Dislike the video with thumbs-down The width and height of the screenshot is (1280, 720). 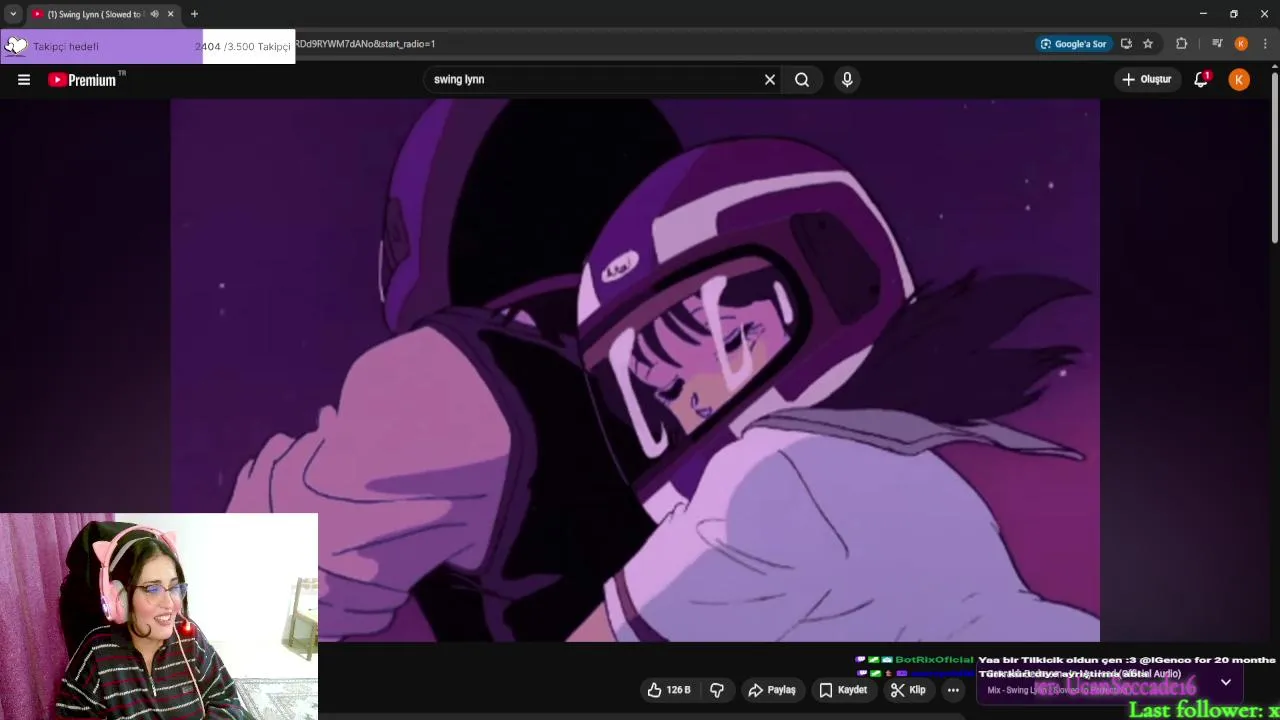(717, 690)
